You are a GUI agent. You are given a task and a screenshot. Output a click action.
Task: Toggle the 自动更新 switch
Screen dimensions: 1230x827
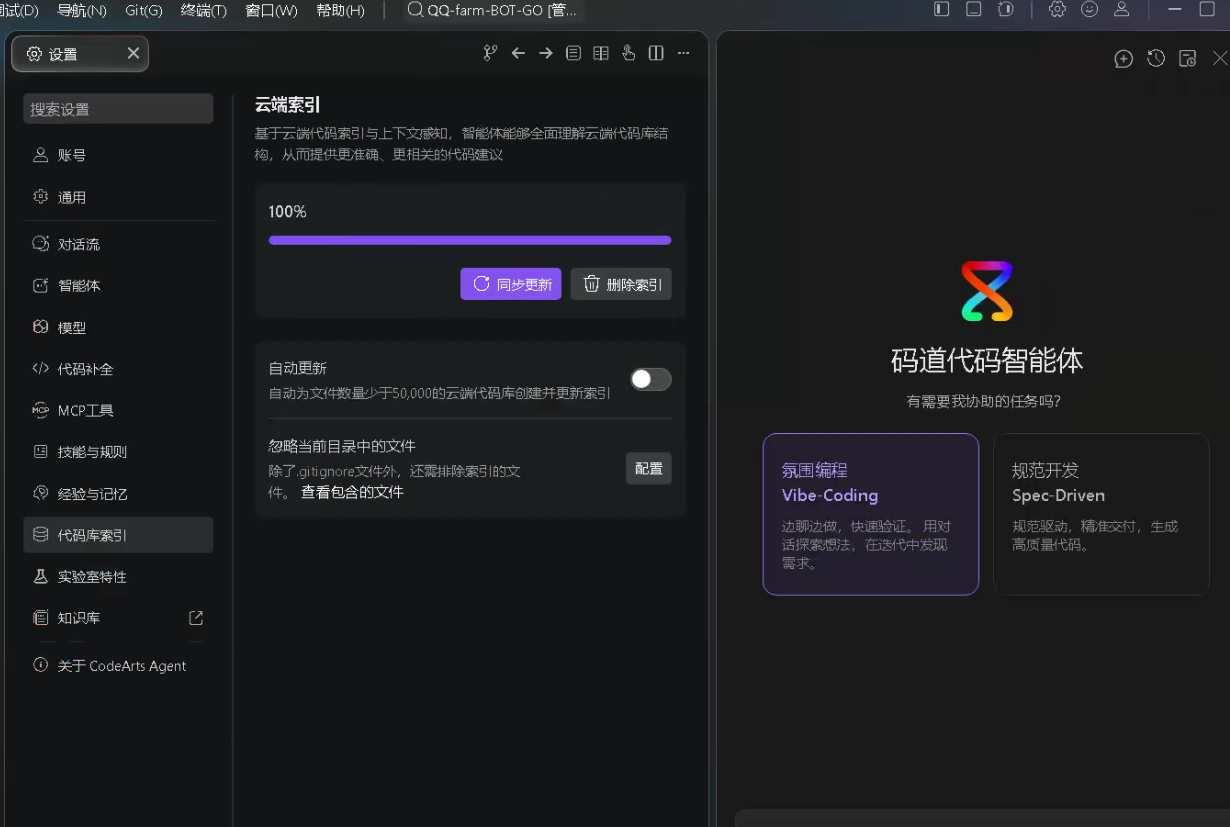click(651, 379)
